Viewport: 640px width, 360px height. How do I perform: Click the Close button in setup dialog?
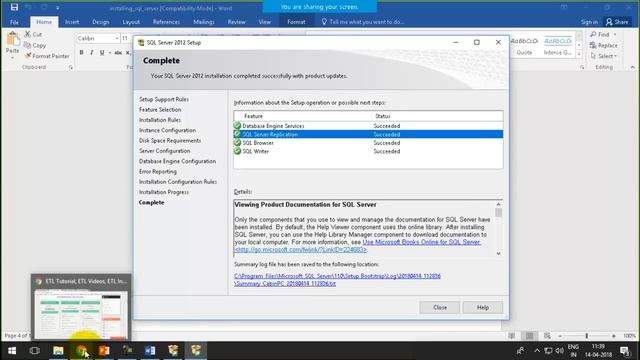(440, 308)
